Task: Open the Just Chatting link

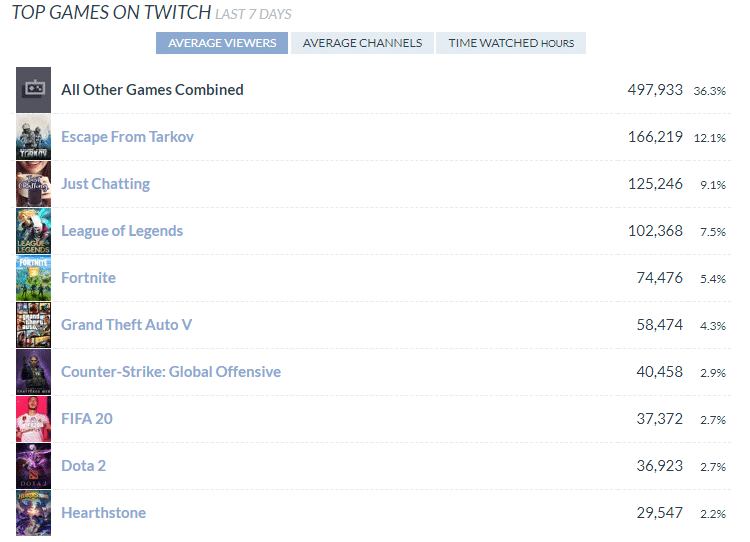Action: [105, 184]
